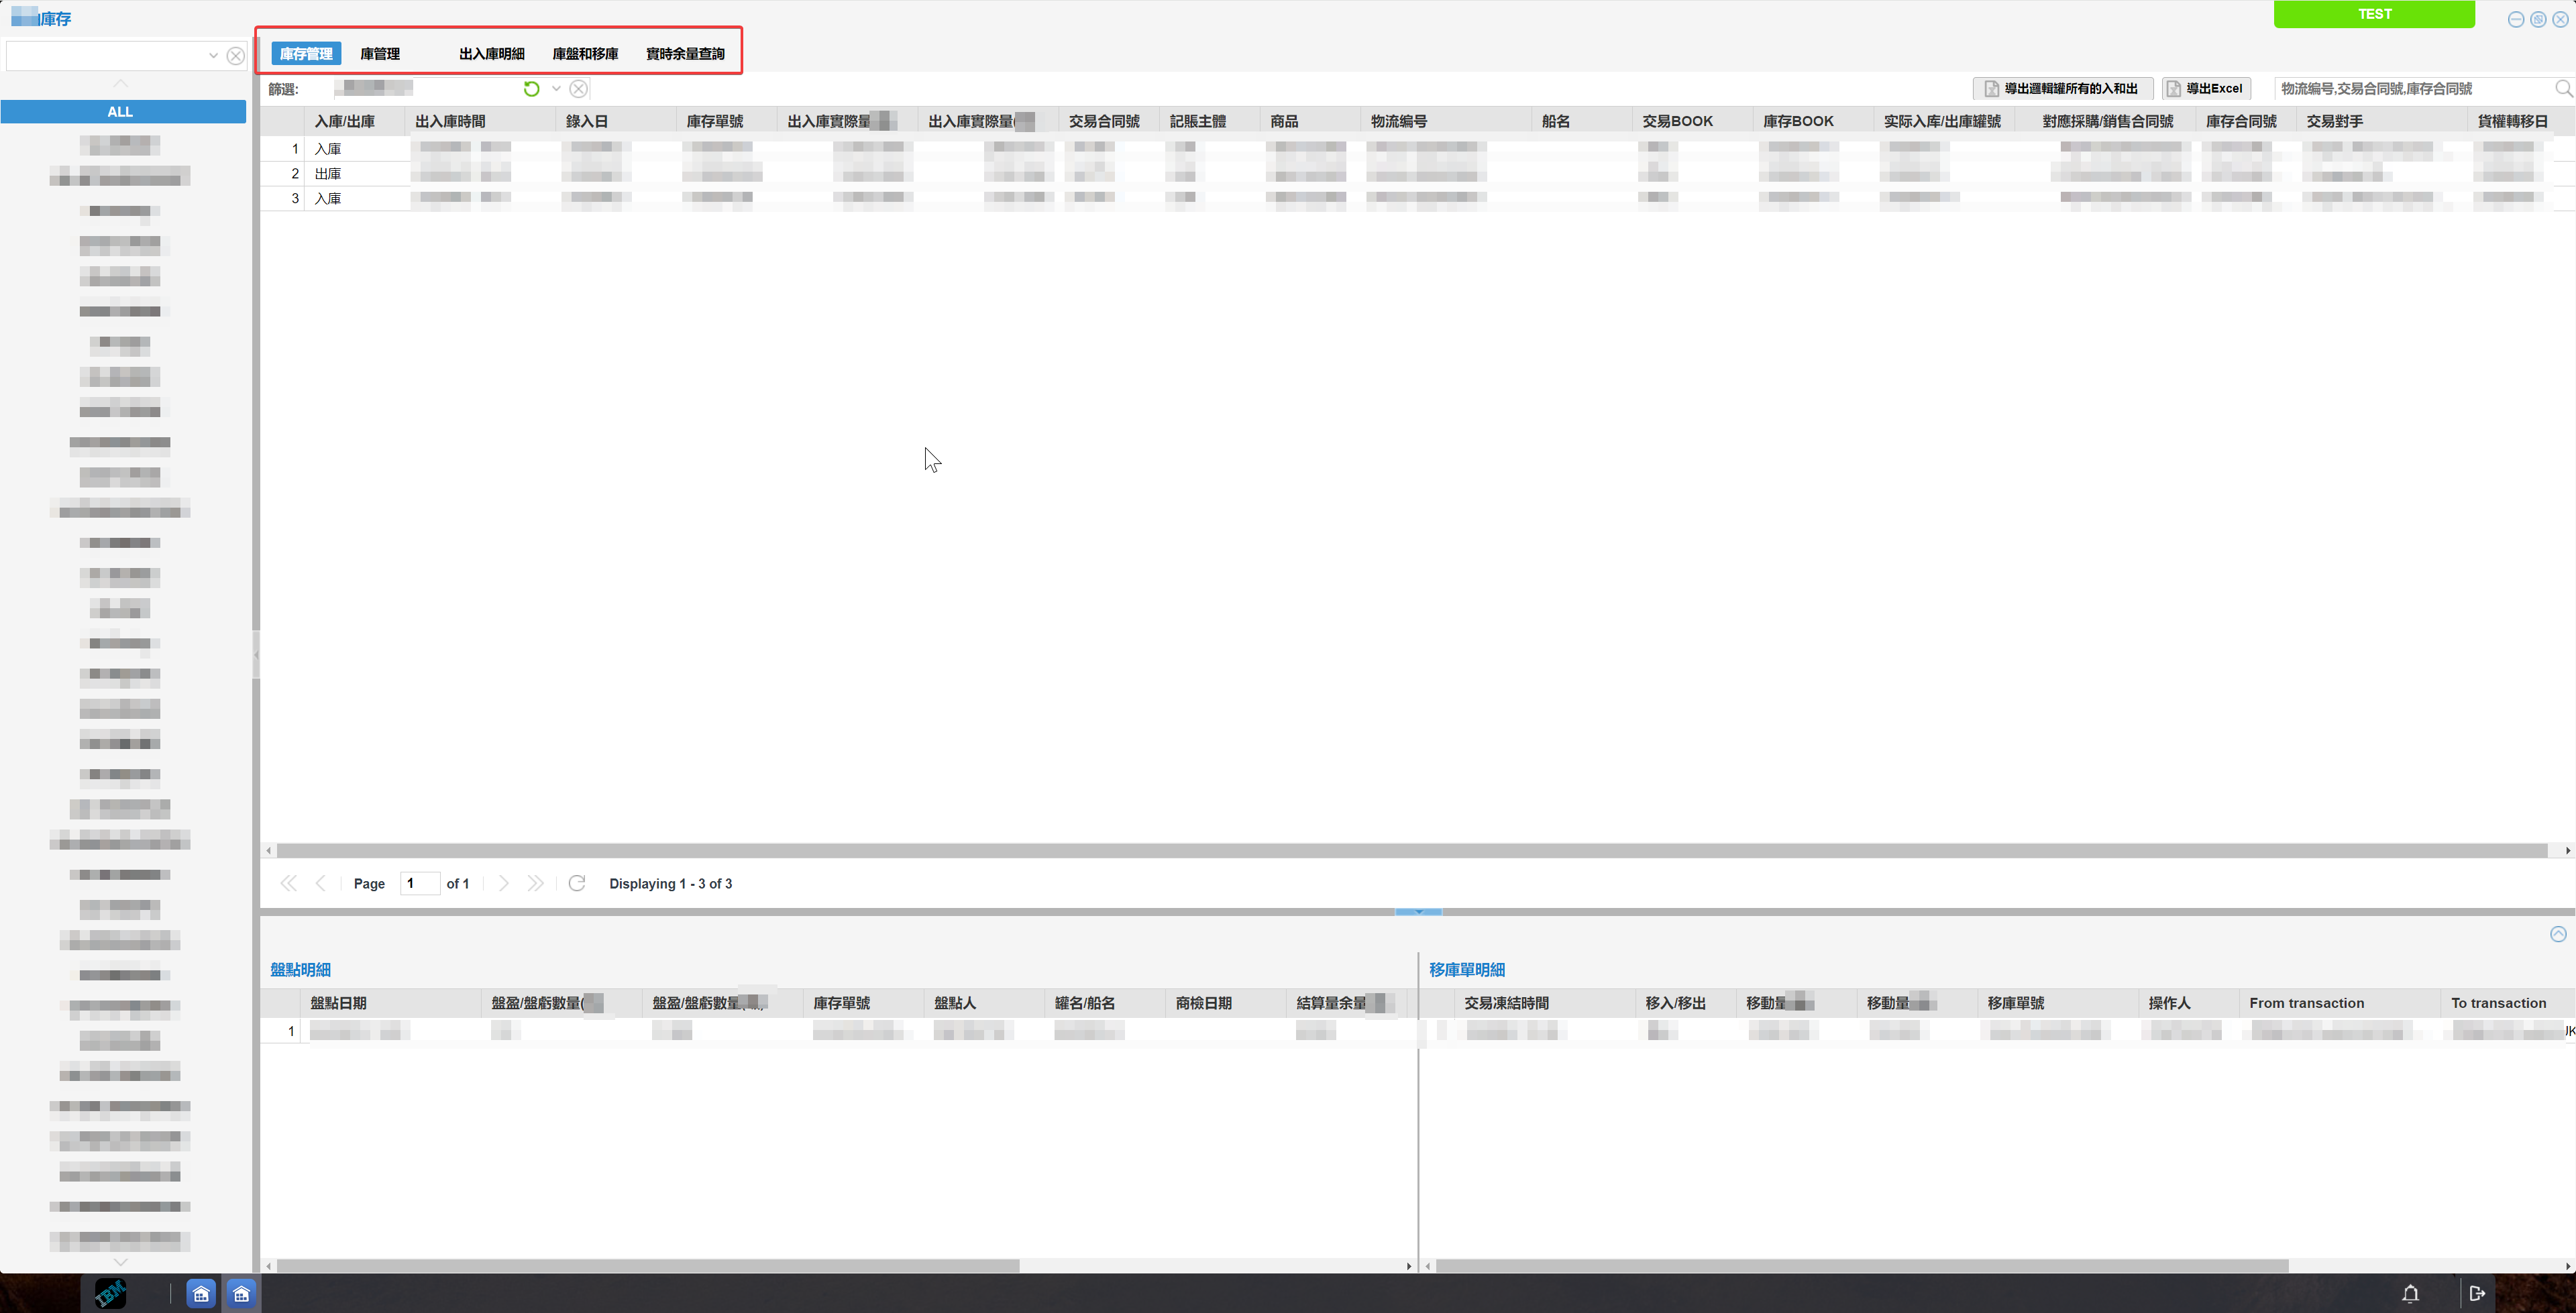Click the Page number input field
Screen dimensions: 2576x1313
click(x=420, y=883)
